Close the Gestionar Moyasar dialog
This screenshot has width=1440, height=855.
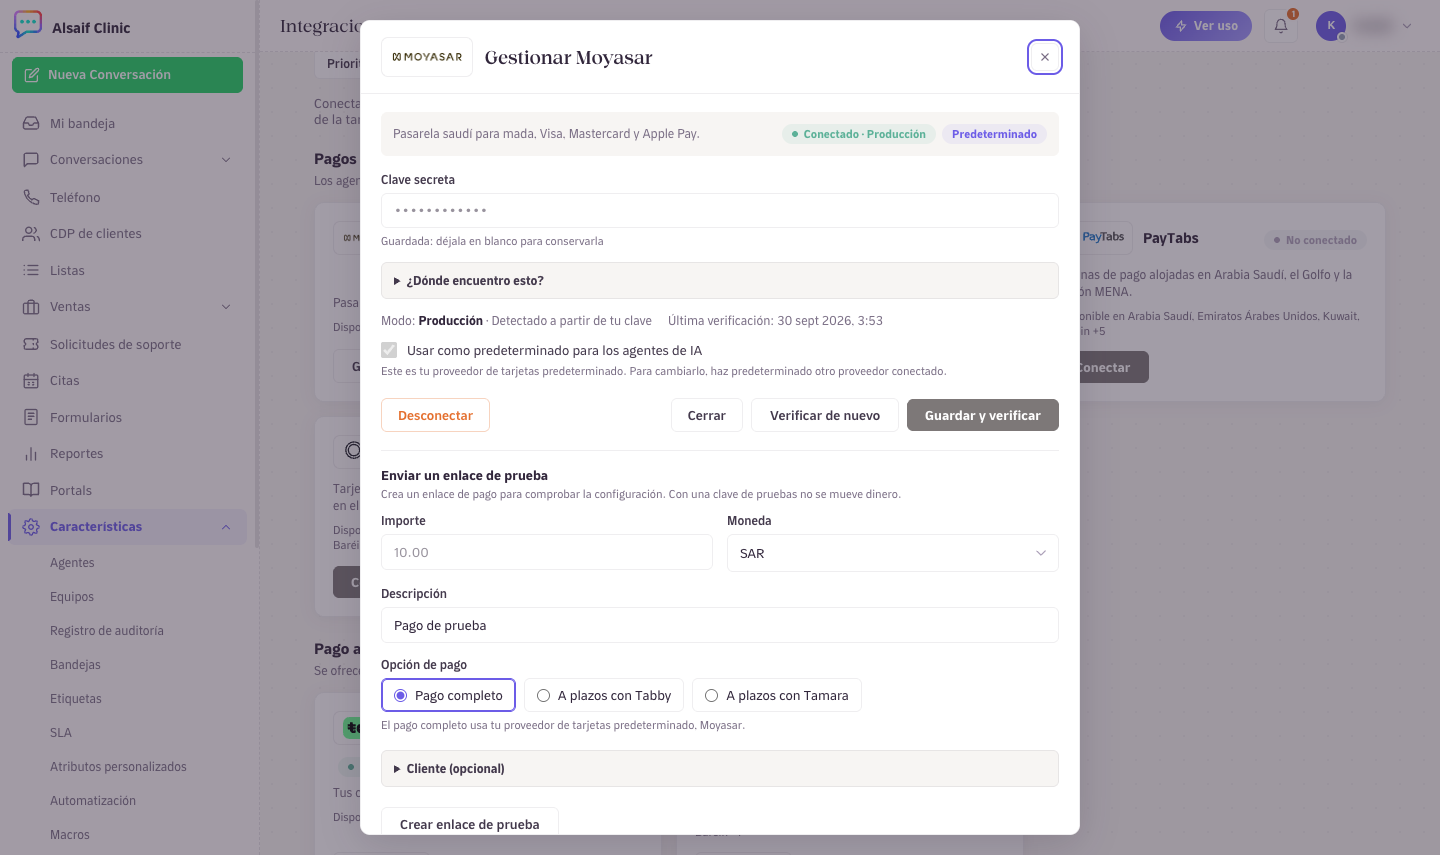[1045, 57]
